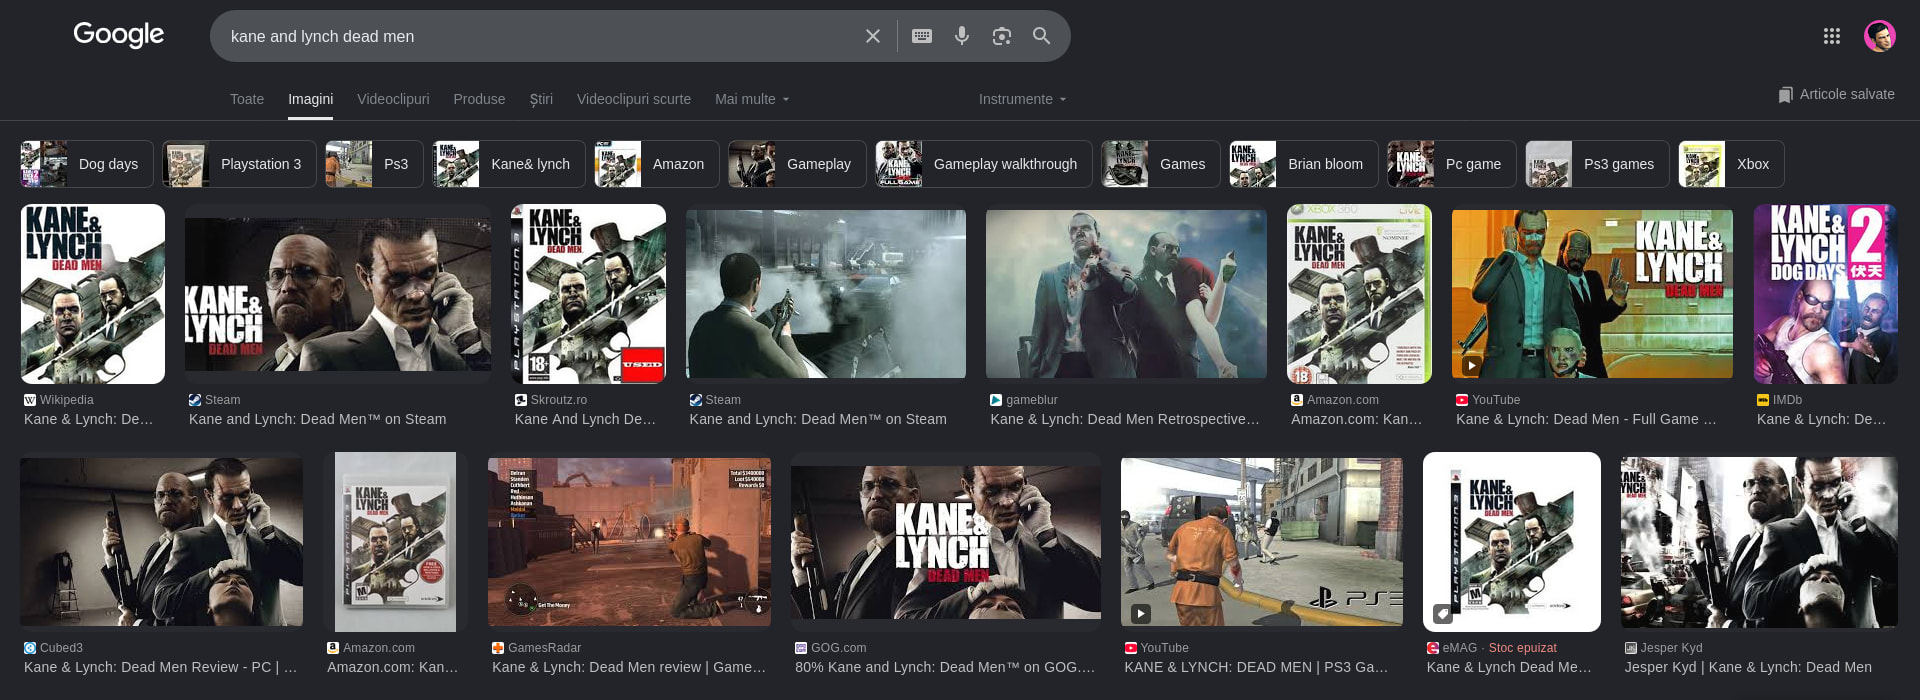
Task: Open the Xbox 360 Amazon cover thumbnail
Action: pyautogui.click(x=1359, y=294)
